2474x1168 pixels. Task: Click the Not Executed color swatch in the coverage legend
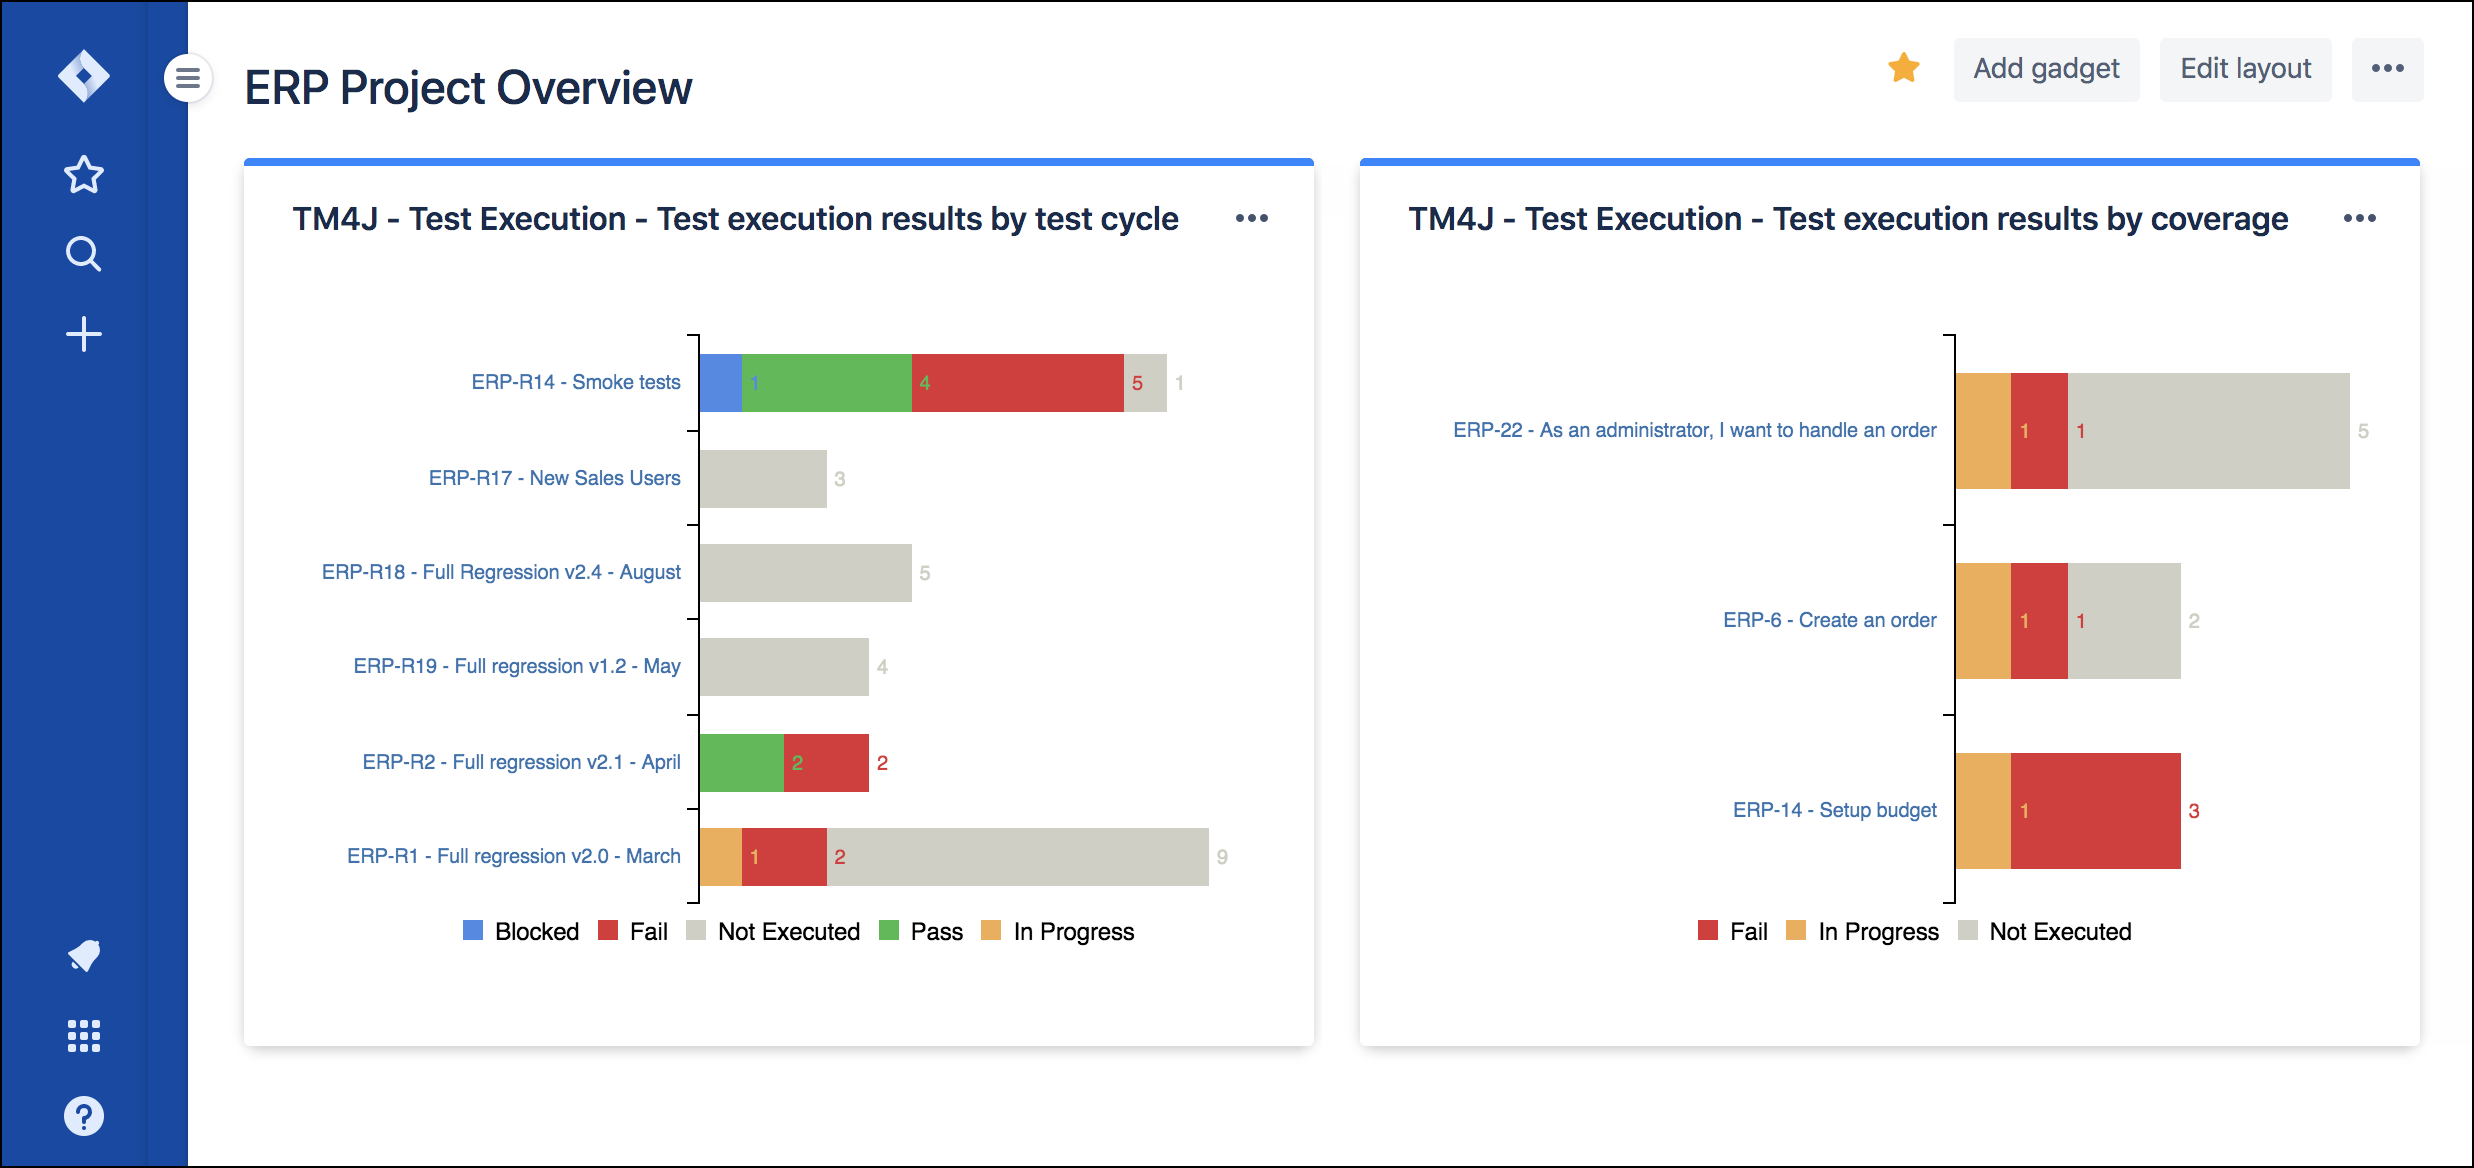[1968, 931]
